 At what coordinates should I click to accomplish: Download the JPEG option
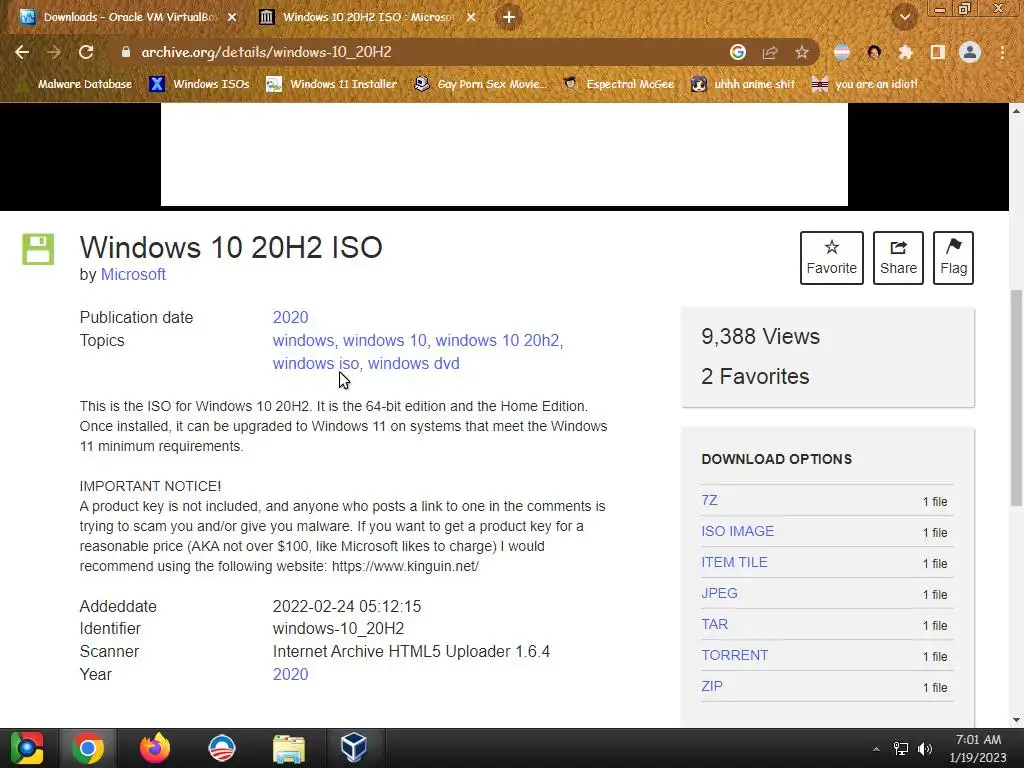[x=719, y=593]
